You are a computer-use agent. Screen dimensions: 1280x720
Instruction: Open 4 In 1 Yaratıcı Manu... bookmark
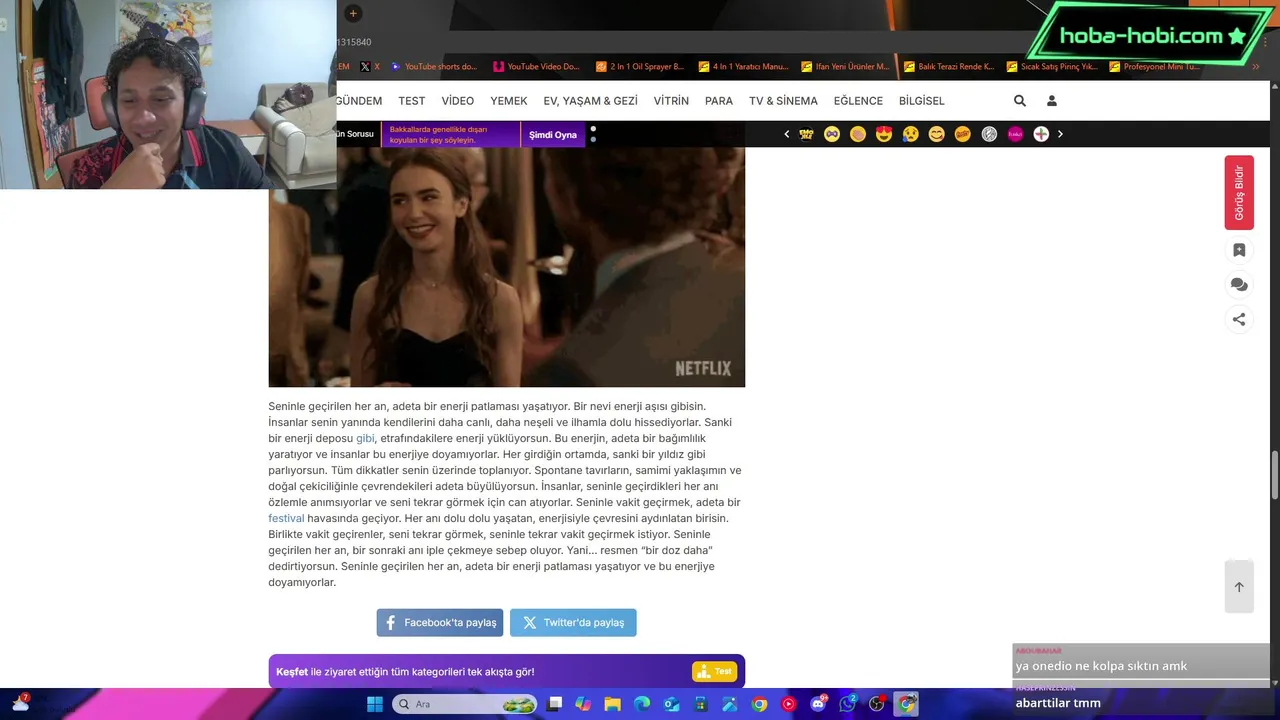[x=743, y=67]
